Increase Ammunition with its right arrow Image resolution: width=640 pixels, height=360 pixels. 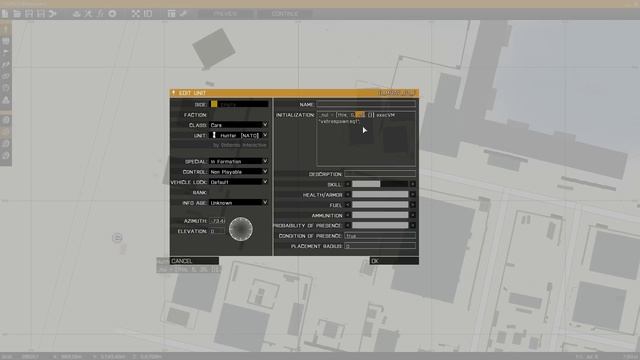413,215
